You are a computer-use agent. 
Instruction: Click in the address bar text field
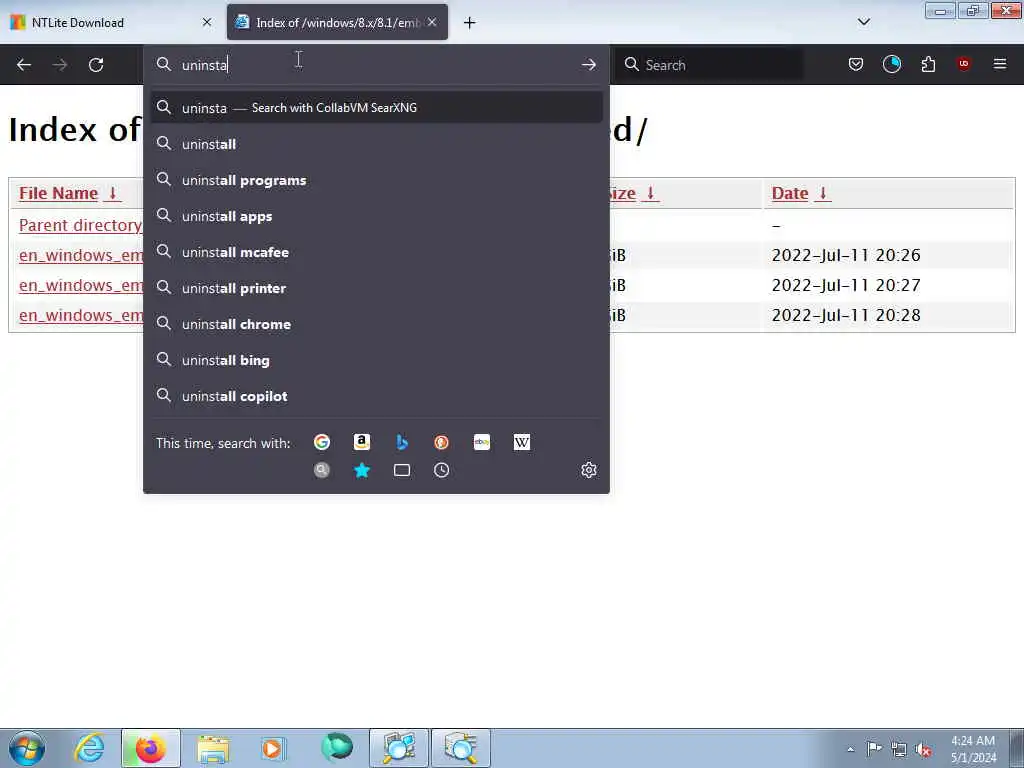(x=376, y=65)
